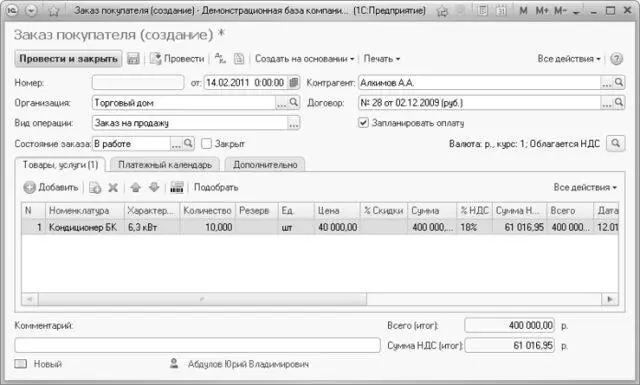Uncheck the Запланировать оплату checkbox
Screen dimensions: 640x385
pos(363,123)
